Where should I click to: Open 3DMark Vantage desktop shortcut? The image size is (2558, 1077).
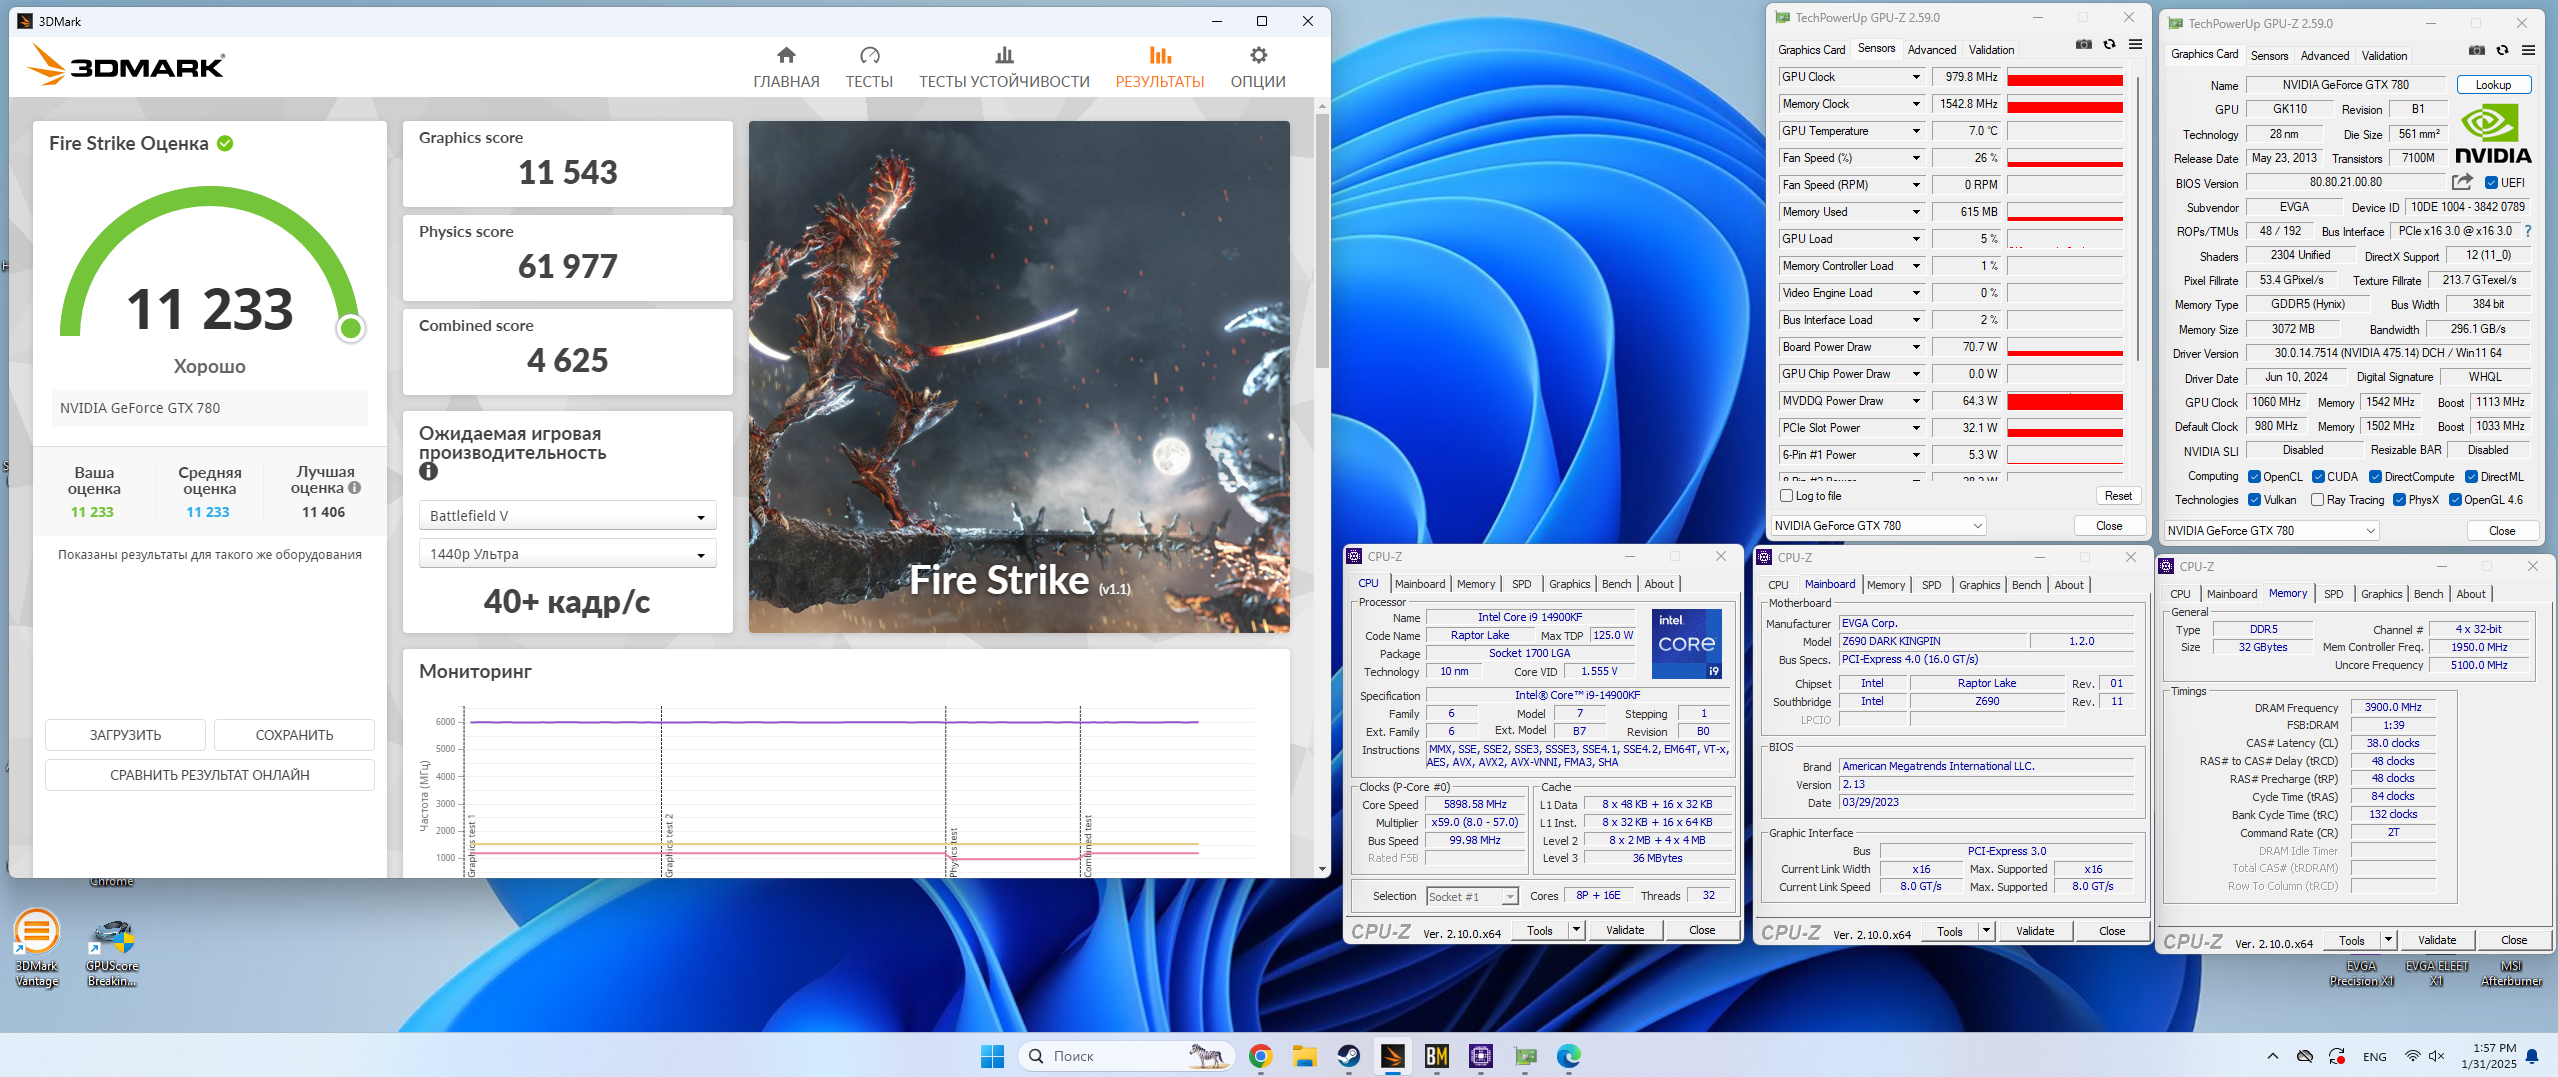[37, 948]
